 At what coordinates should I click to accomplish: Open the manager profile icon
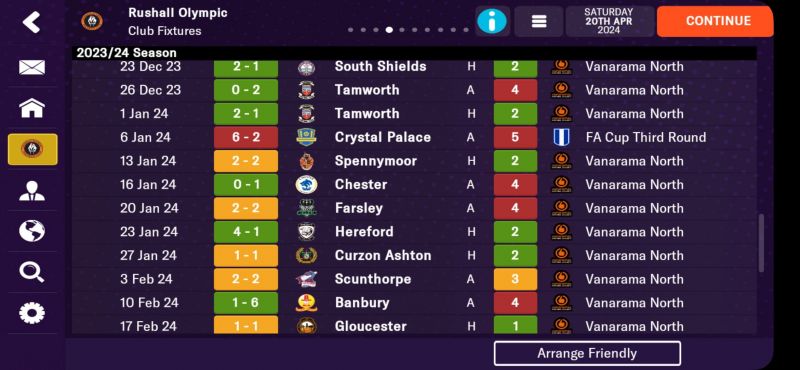tap(32, 190)
